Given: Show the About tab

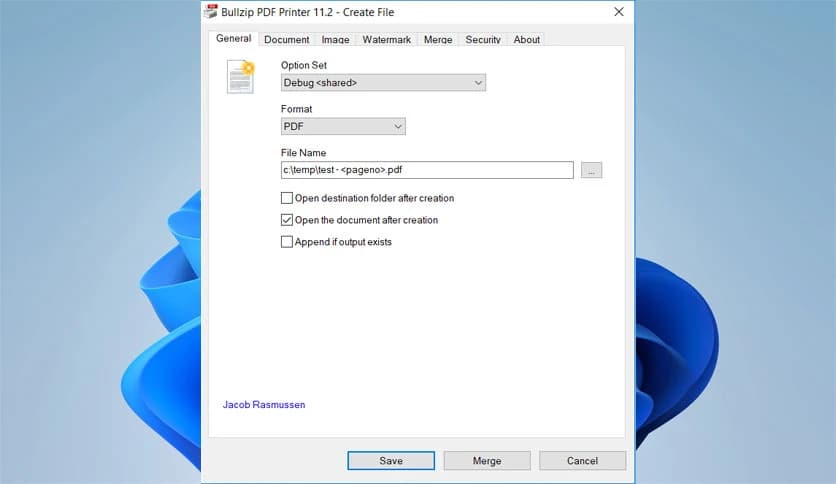Looking at the screenshot, I should 526,39.
